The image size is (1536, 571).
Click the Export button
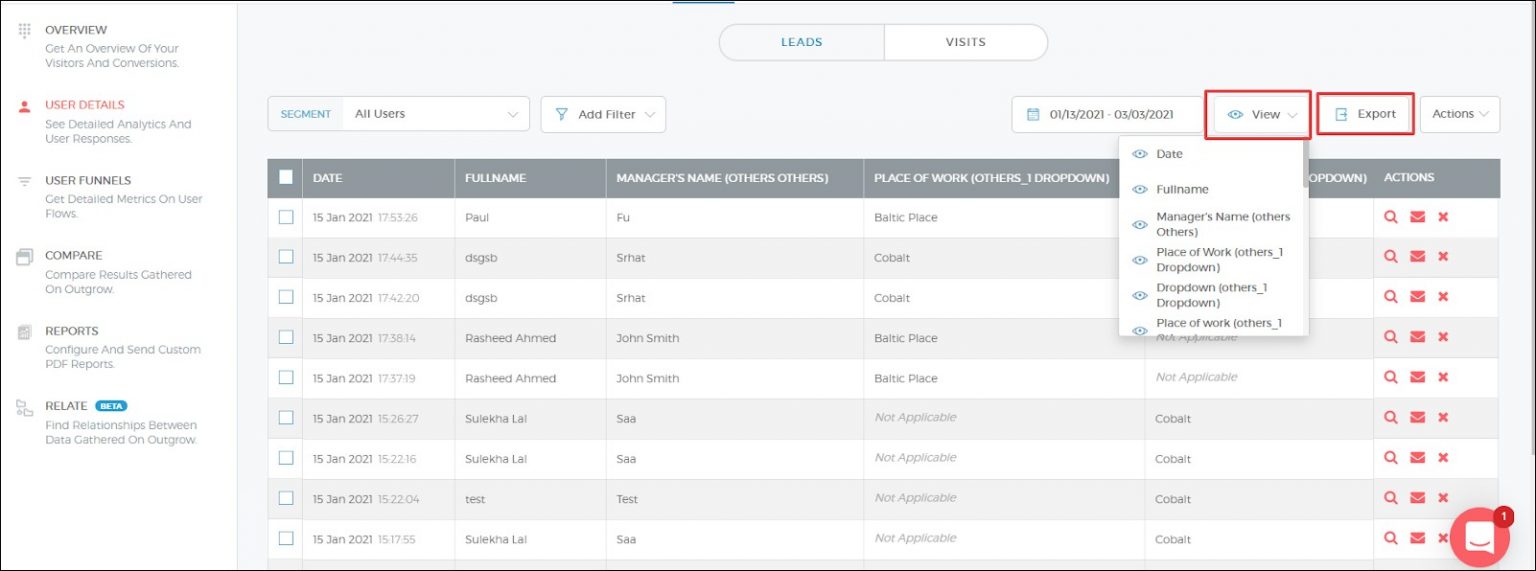1365,114
